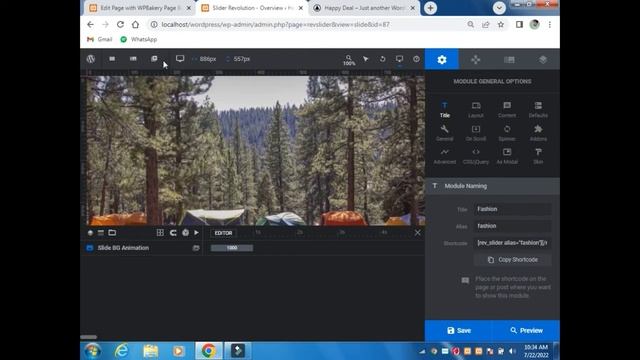Open the WhatsApp bookmark

coord(139,40)
